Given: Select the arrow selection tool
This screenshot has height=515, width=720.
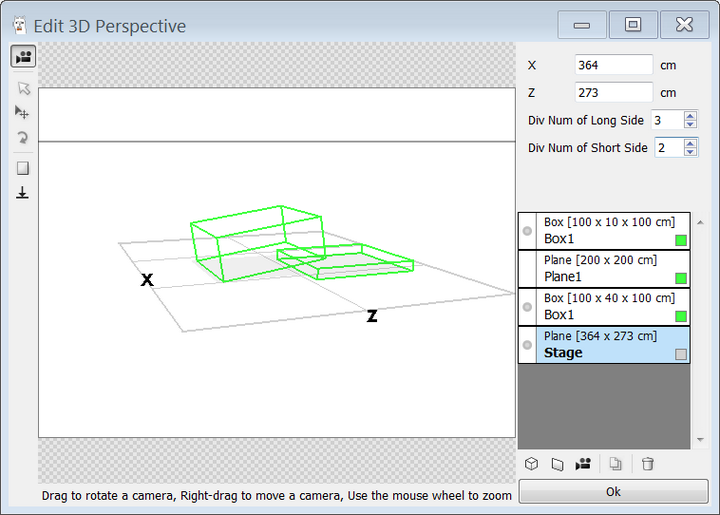Looking at the screenshot, I should [x=23, y=88].
